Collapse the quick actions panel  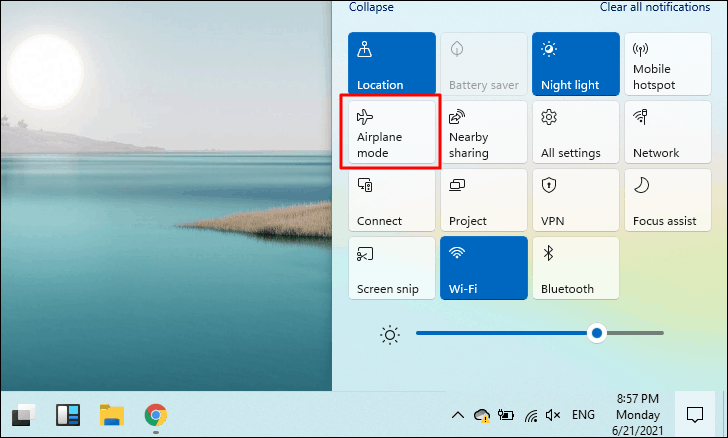tap(371, 7)
